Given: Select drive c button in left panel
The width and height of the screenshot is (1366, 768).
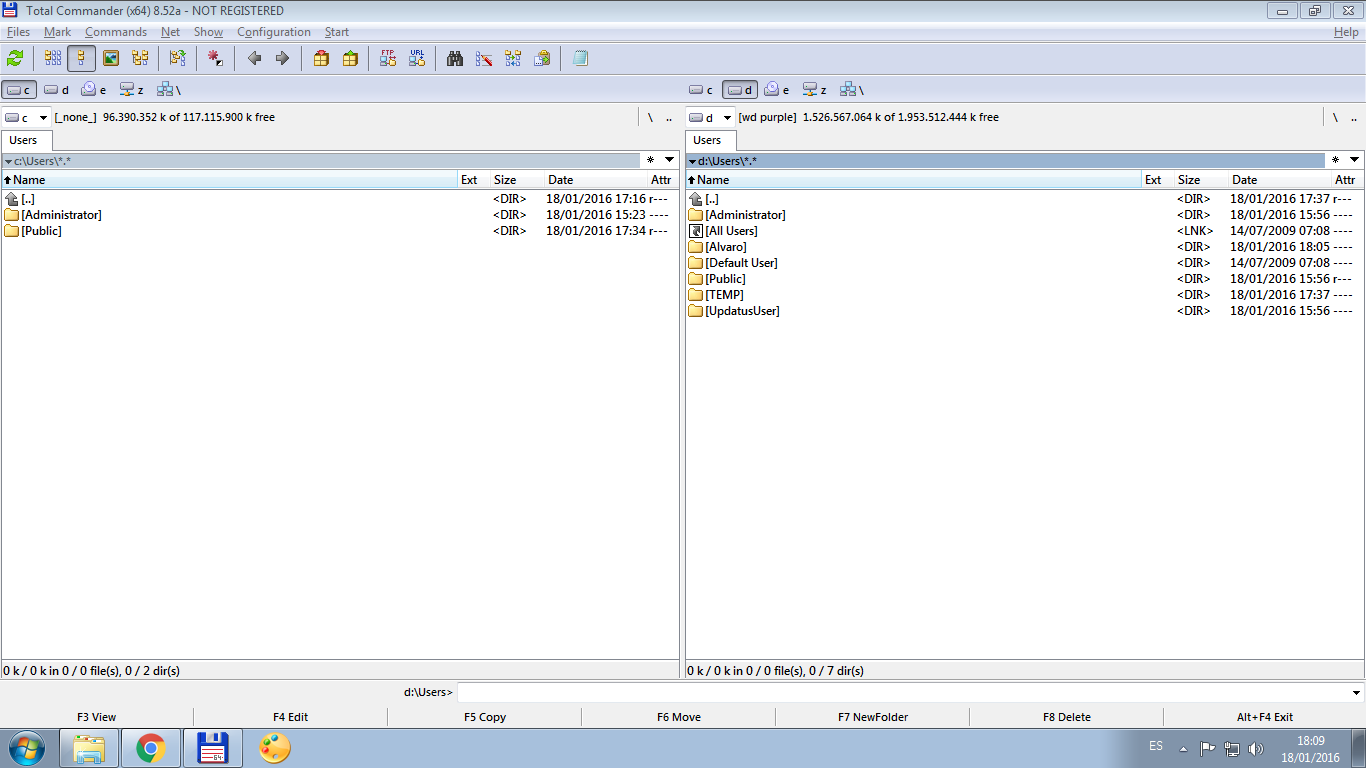Looking at the screenshot, I should [19, 90].
